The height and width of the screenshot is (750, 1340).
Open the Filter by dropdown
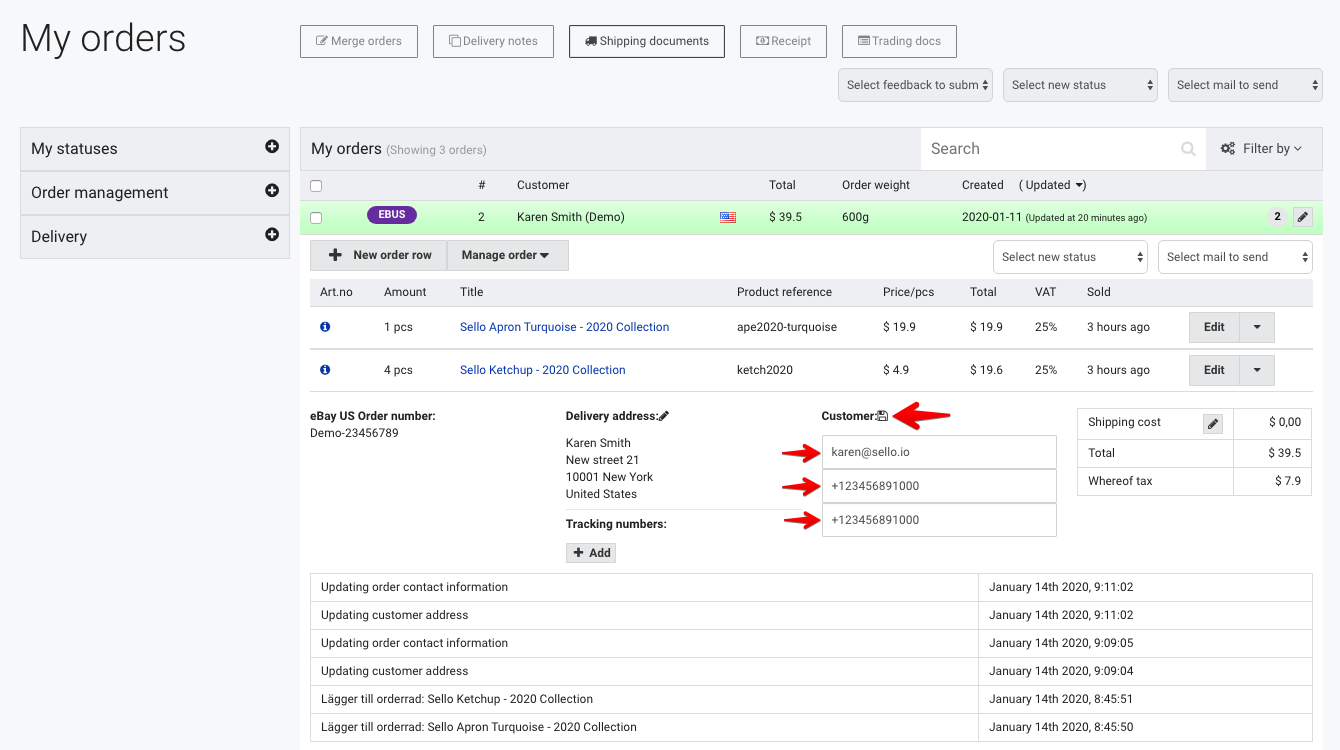coord(1261,149)
